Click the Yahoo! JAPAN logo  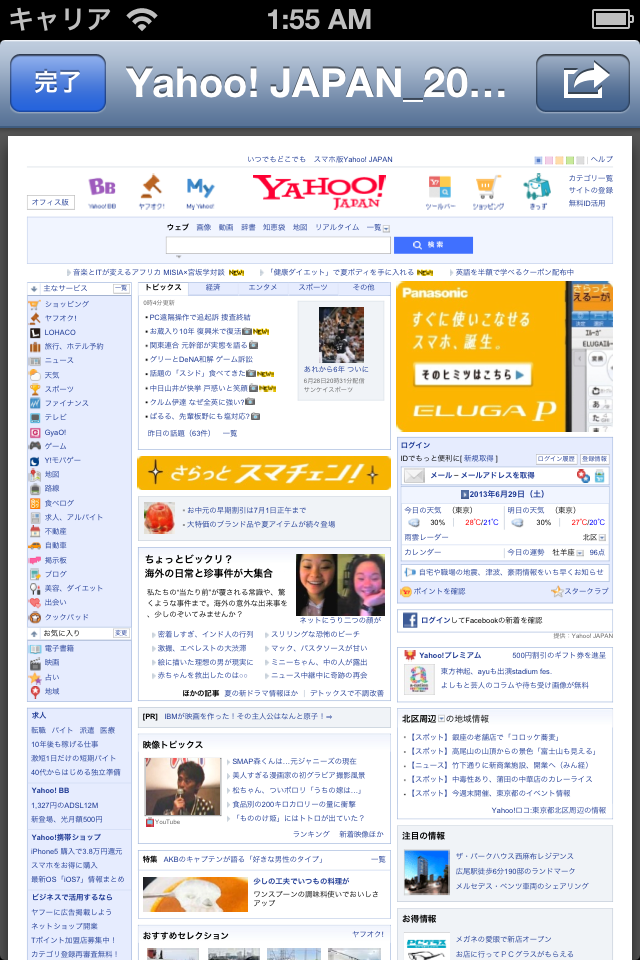point(319,192)
